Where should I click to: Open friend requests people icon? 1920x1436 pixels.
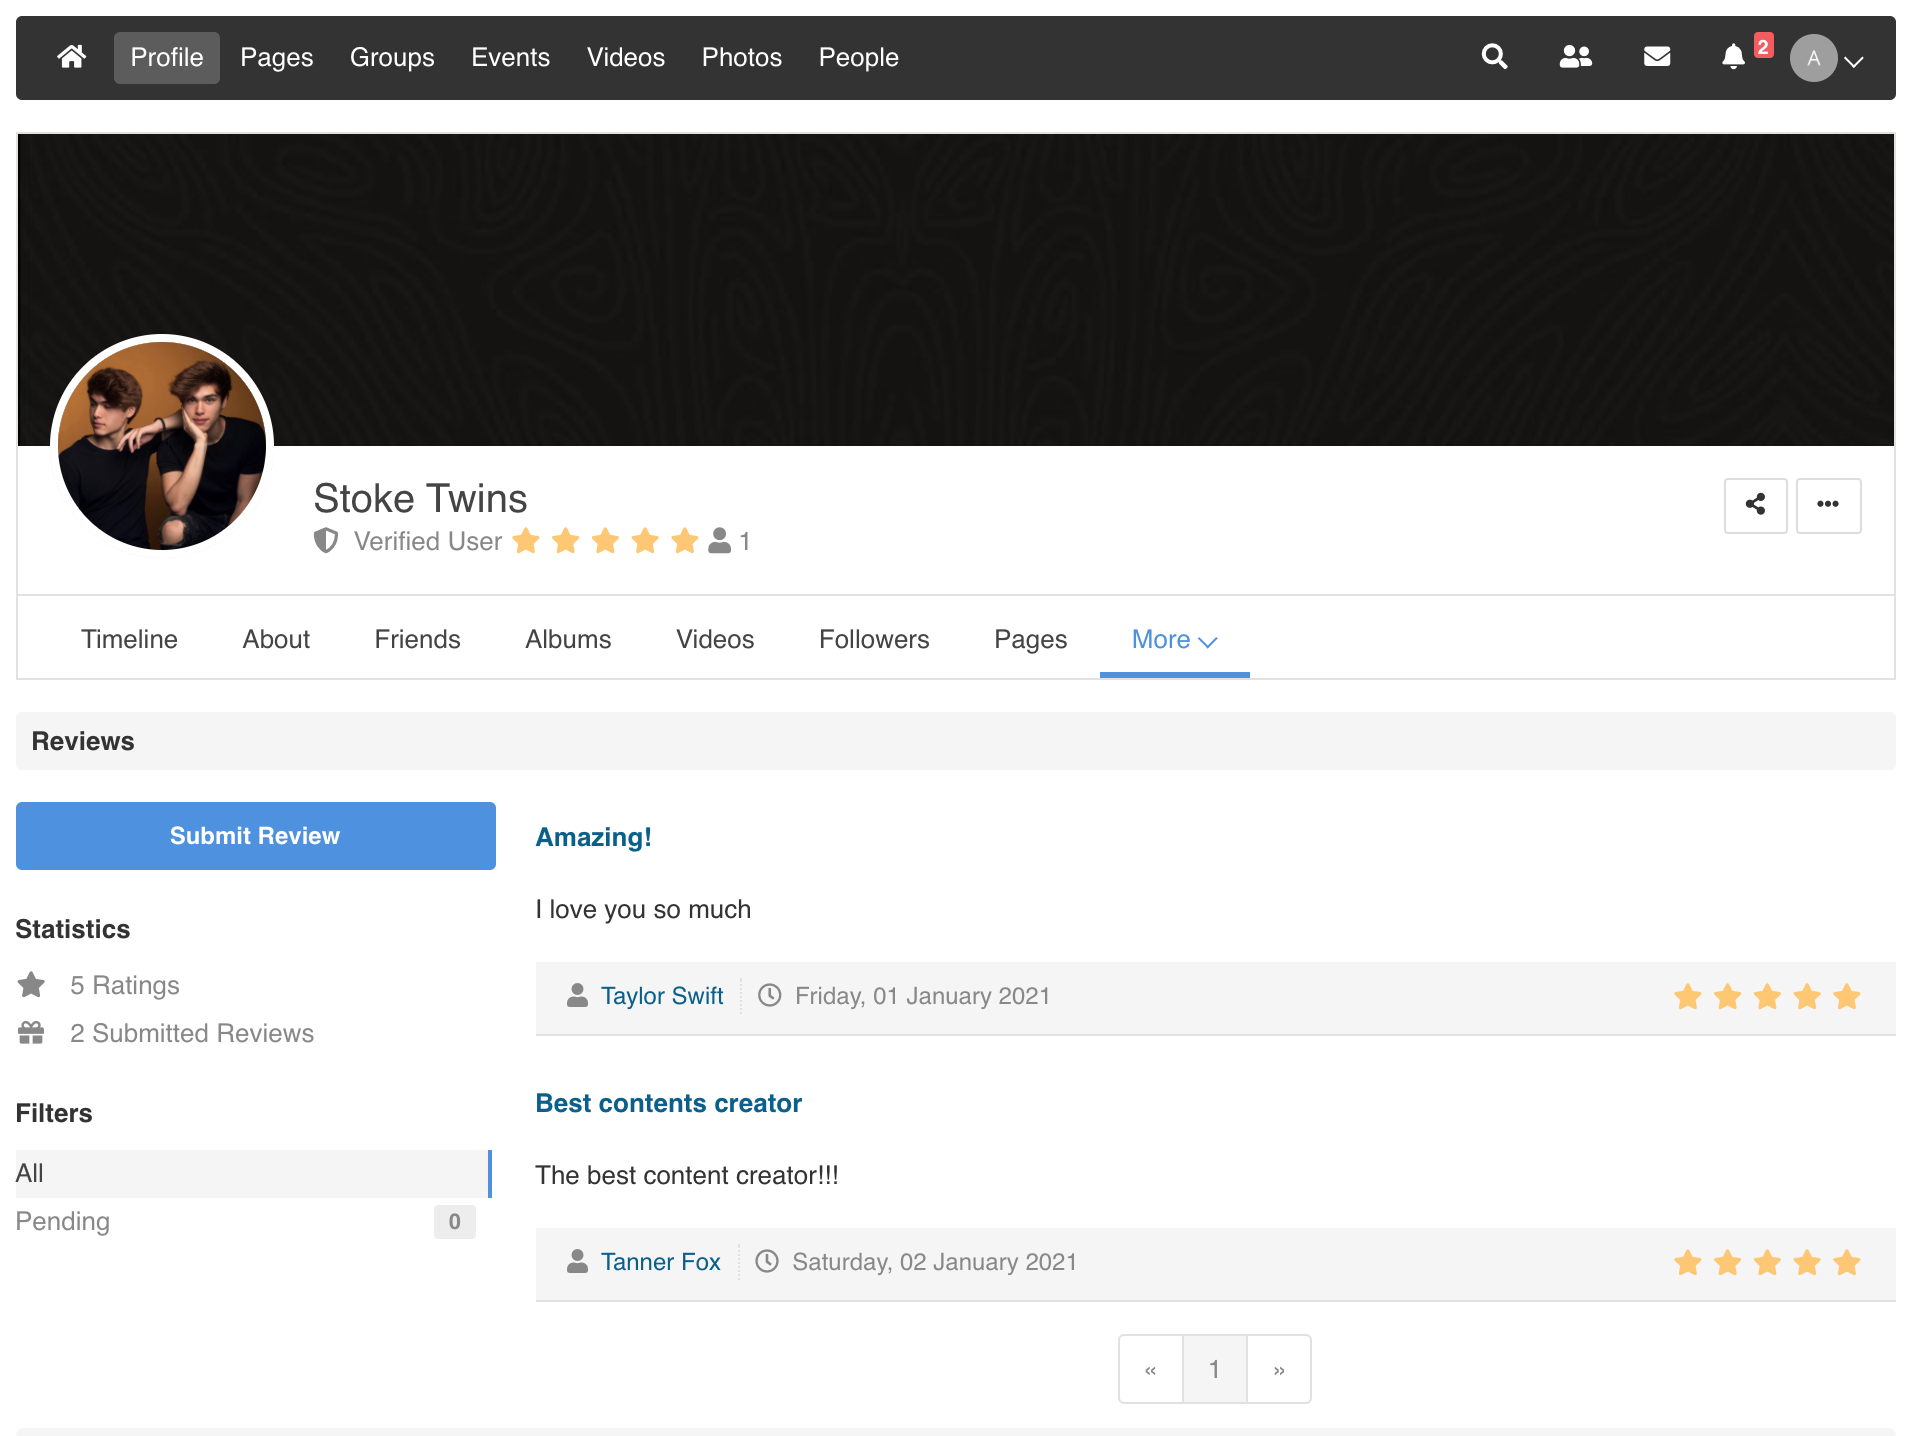click(x=1575, y=57)
